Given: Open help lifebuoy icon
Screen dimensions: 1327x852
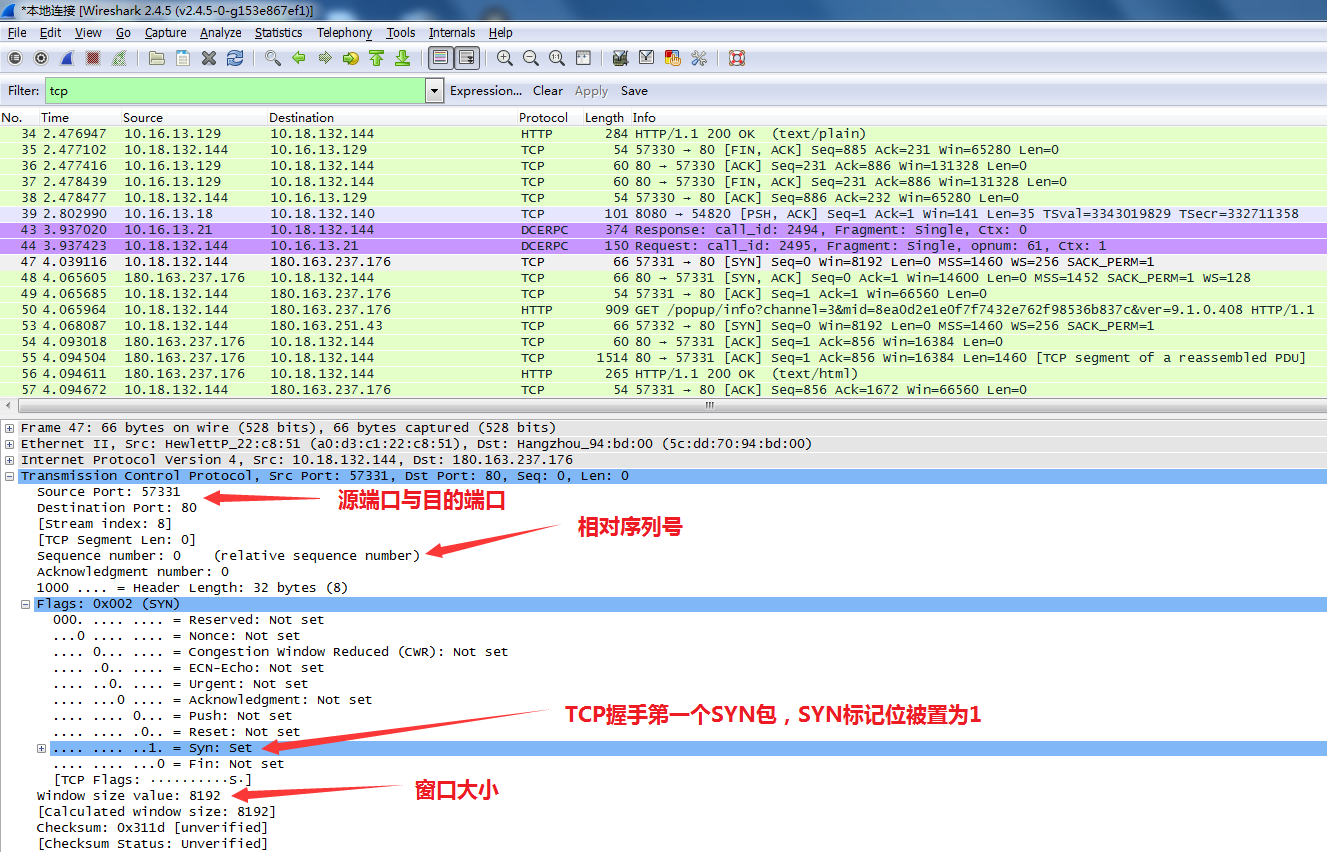Looking at the screenshot, I should pos(737,58).
